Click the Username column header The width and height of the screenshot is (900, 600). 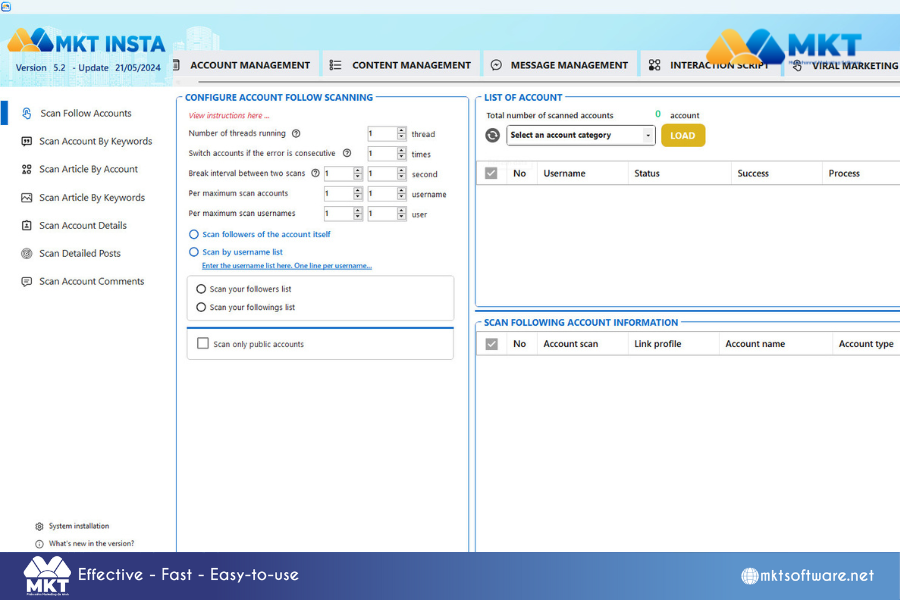(564, 173)
